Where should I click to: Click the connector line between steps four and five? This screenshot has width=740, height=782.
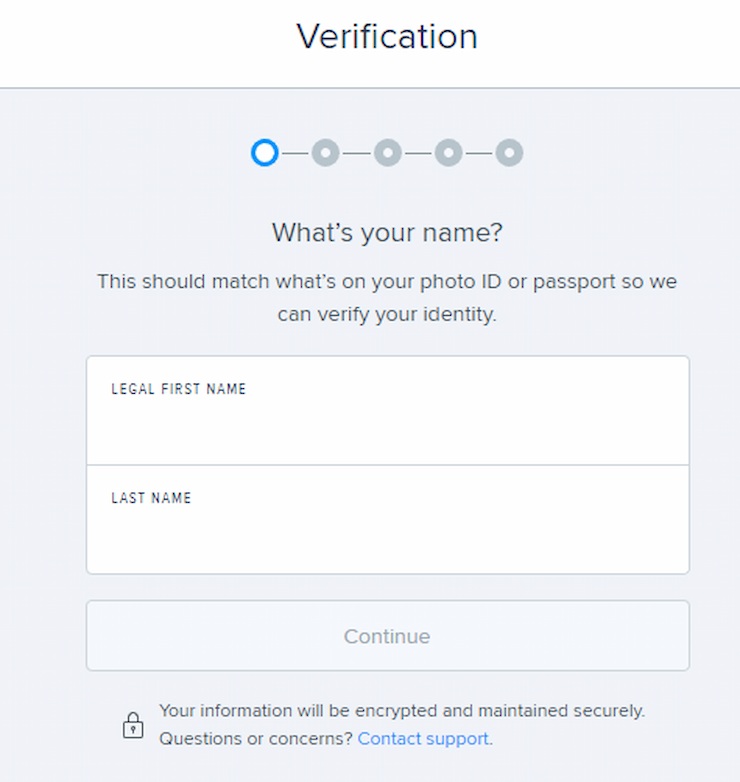(x=479, y=153)
